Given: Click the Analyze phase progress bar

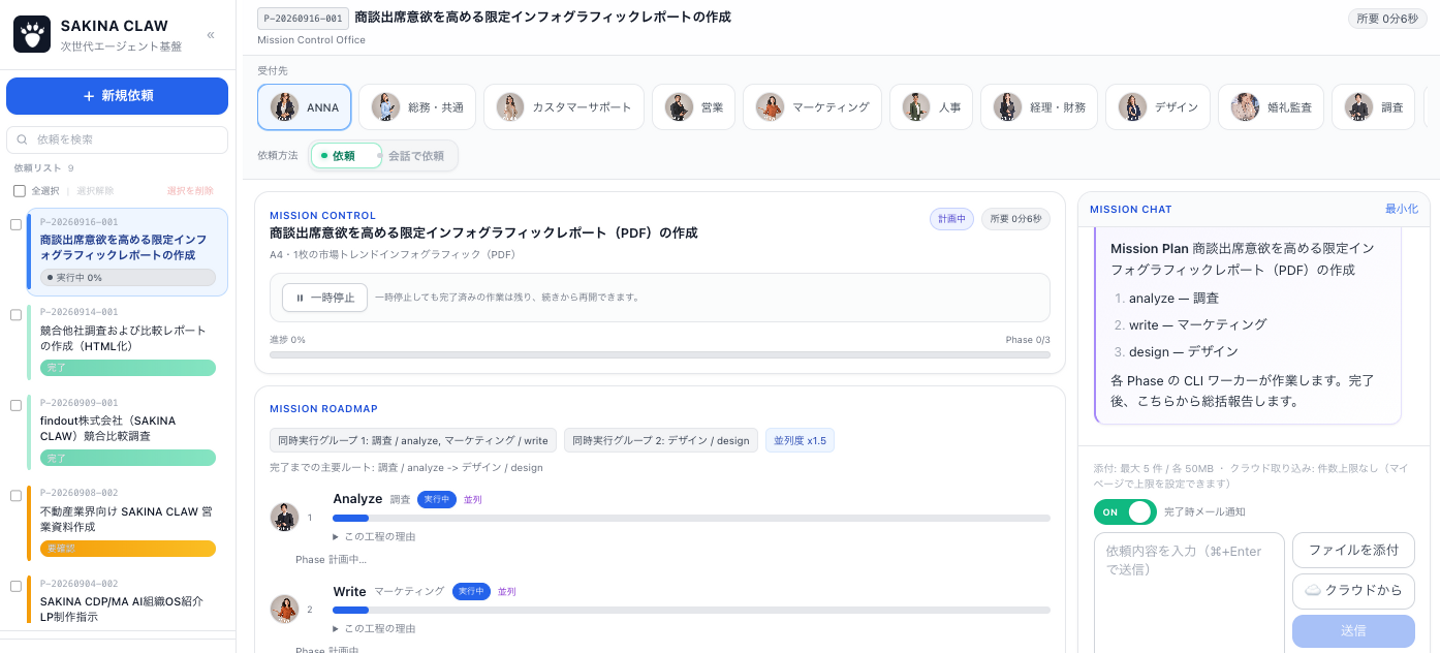Looking at the screenshot, I should (691, 518).
